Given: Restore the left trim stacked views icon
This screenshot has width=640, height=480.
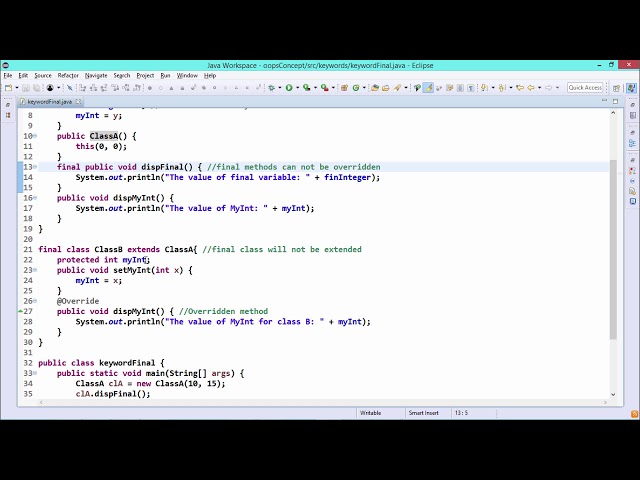Looking at the screenshot, I should click(x=8, y=105).
